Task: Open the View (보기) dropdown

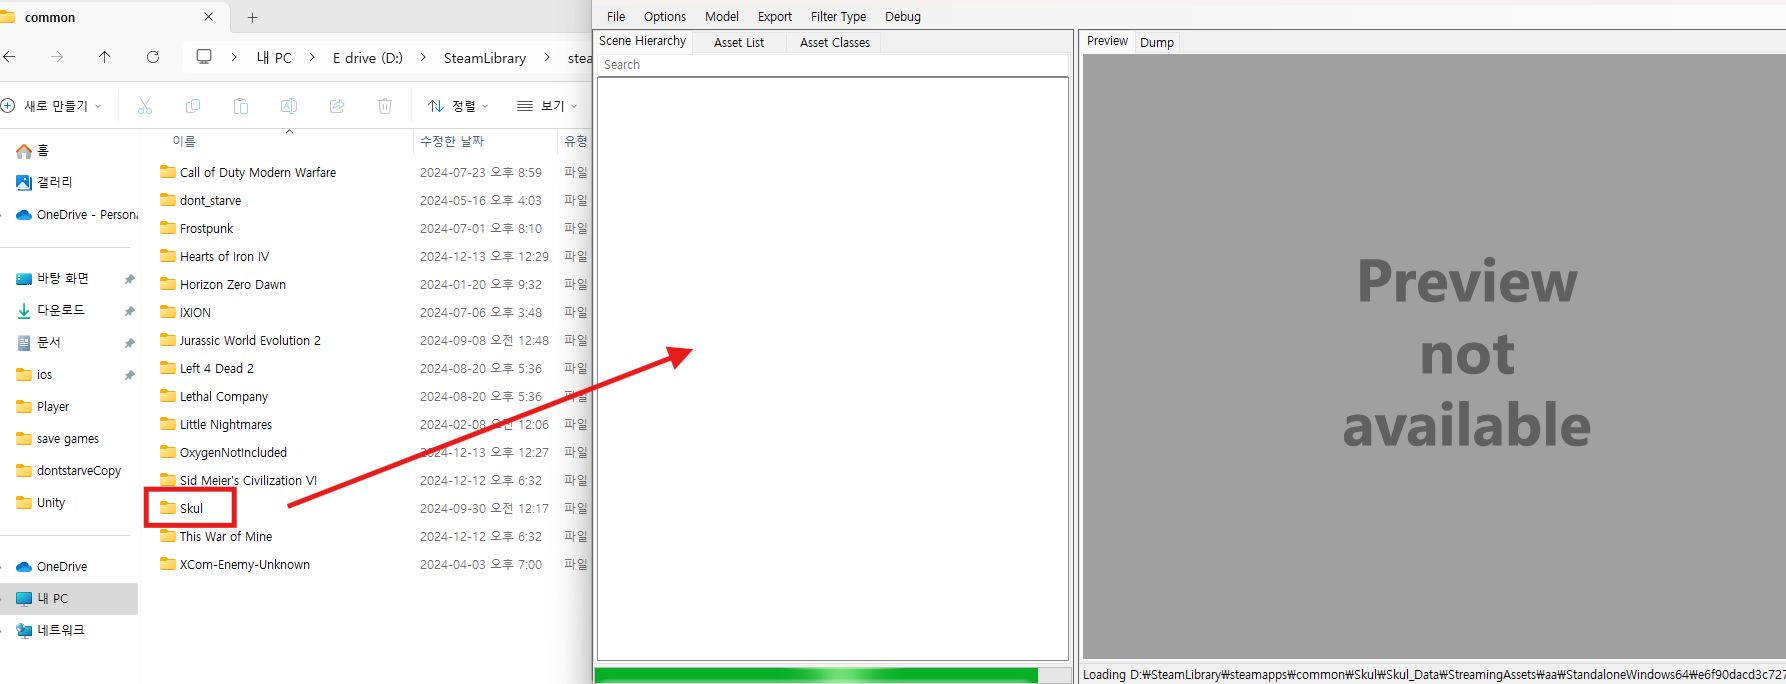Action: coord(547,106)
